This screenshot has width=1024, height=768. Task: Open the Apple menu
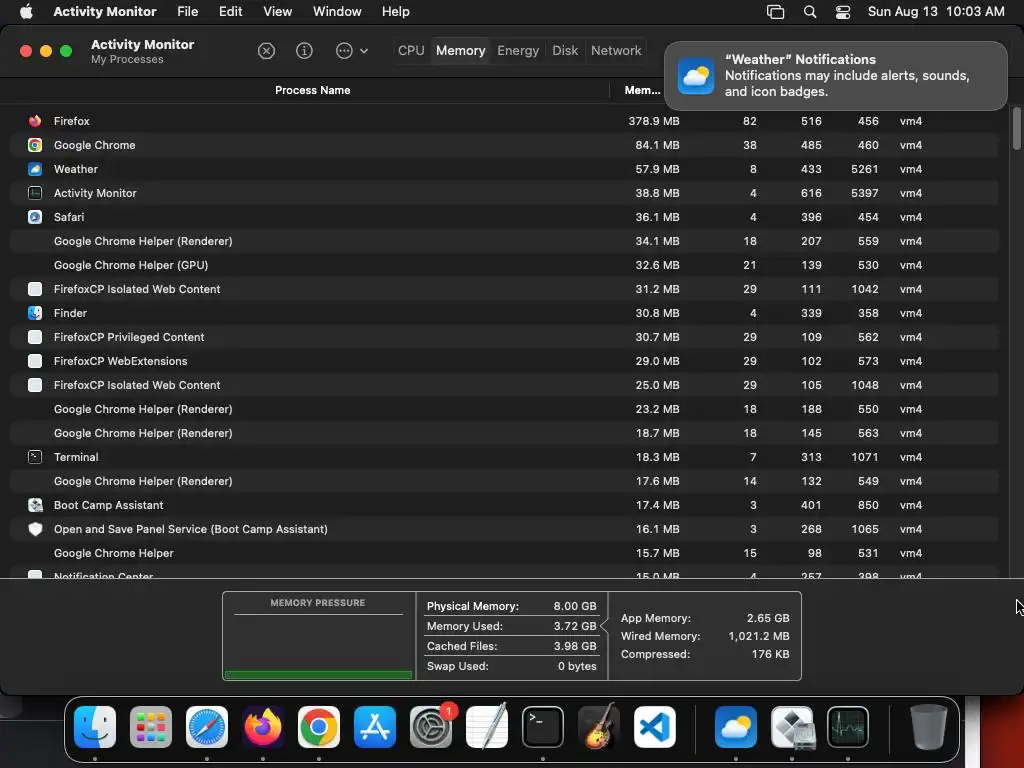coord(26,12)
